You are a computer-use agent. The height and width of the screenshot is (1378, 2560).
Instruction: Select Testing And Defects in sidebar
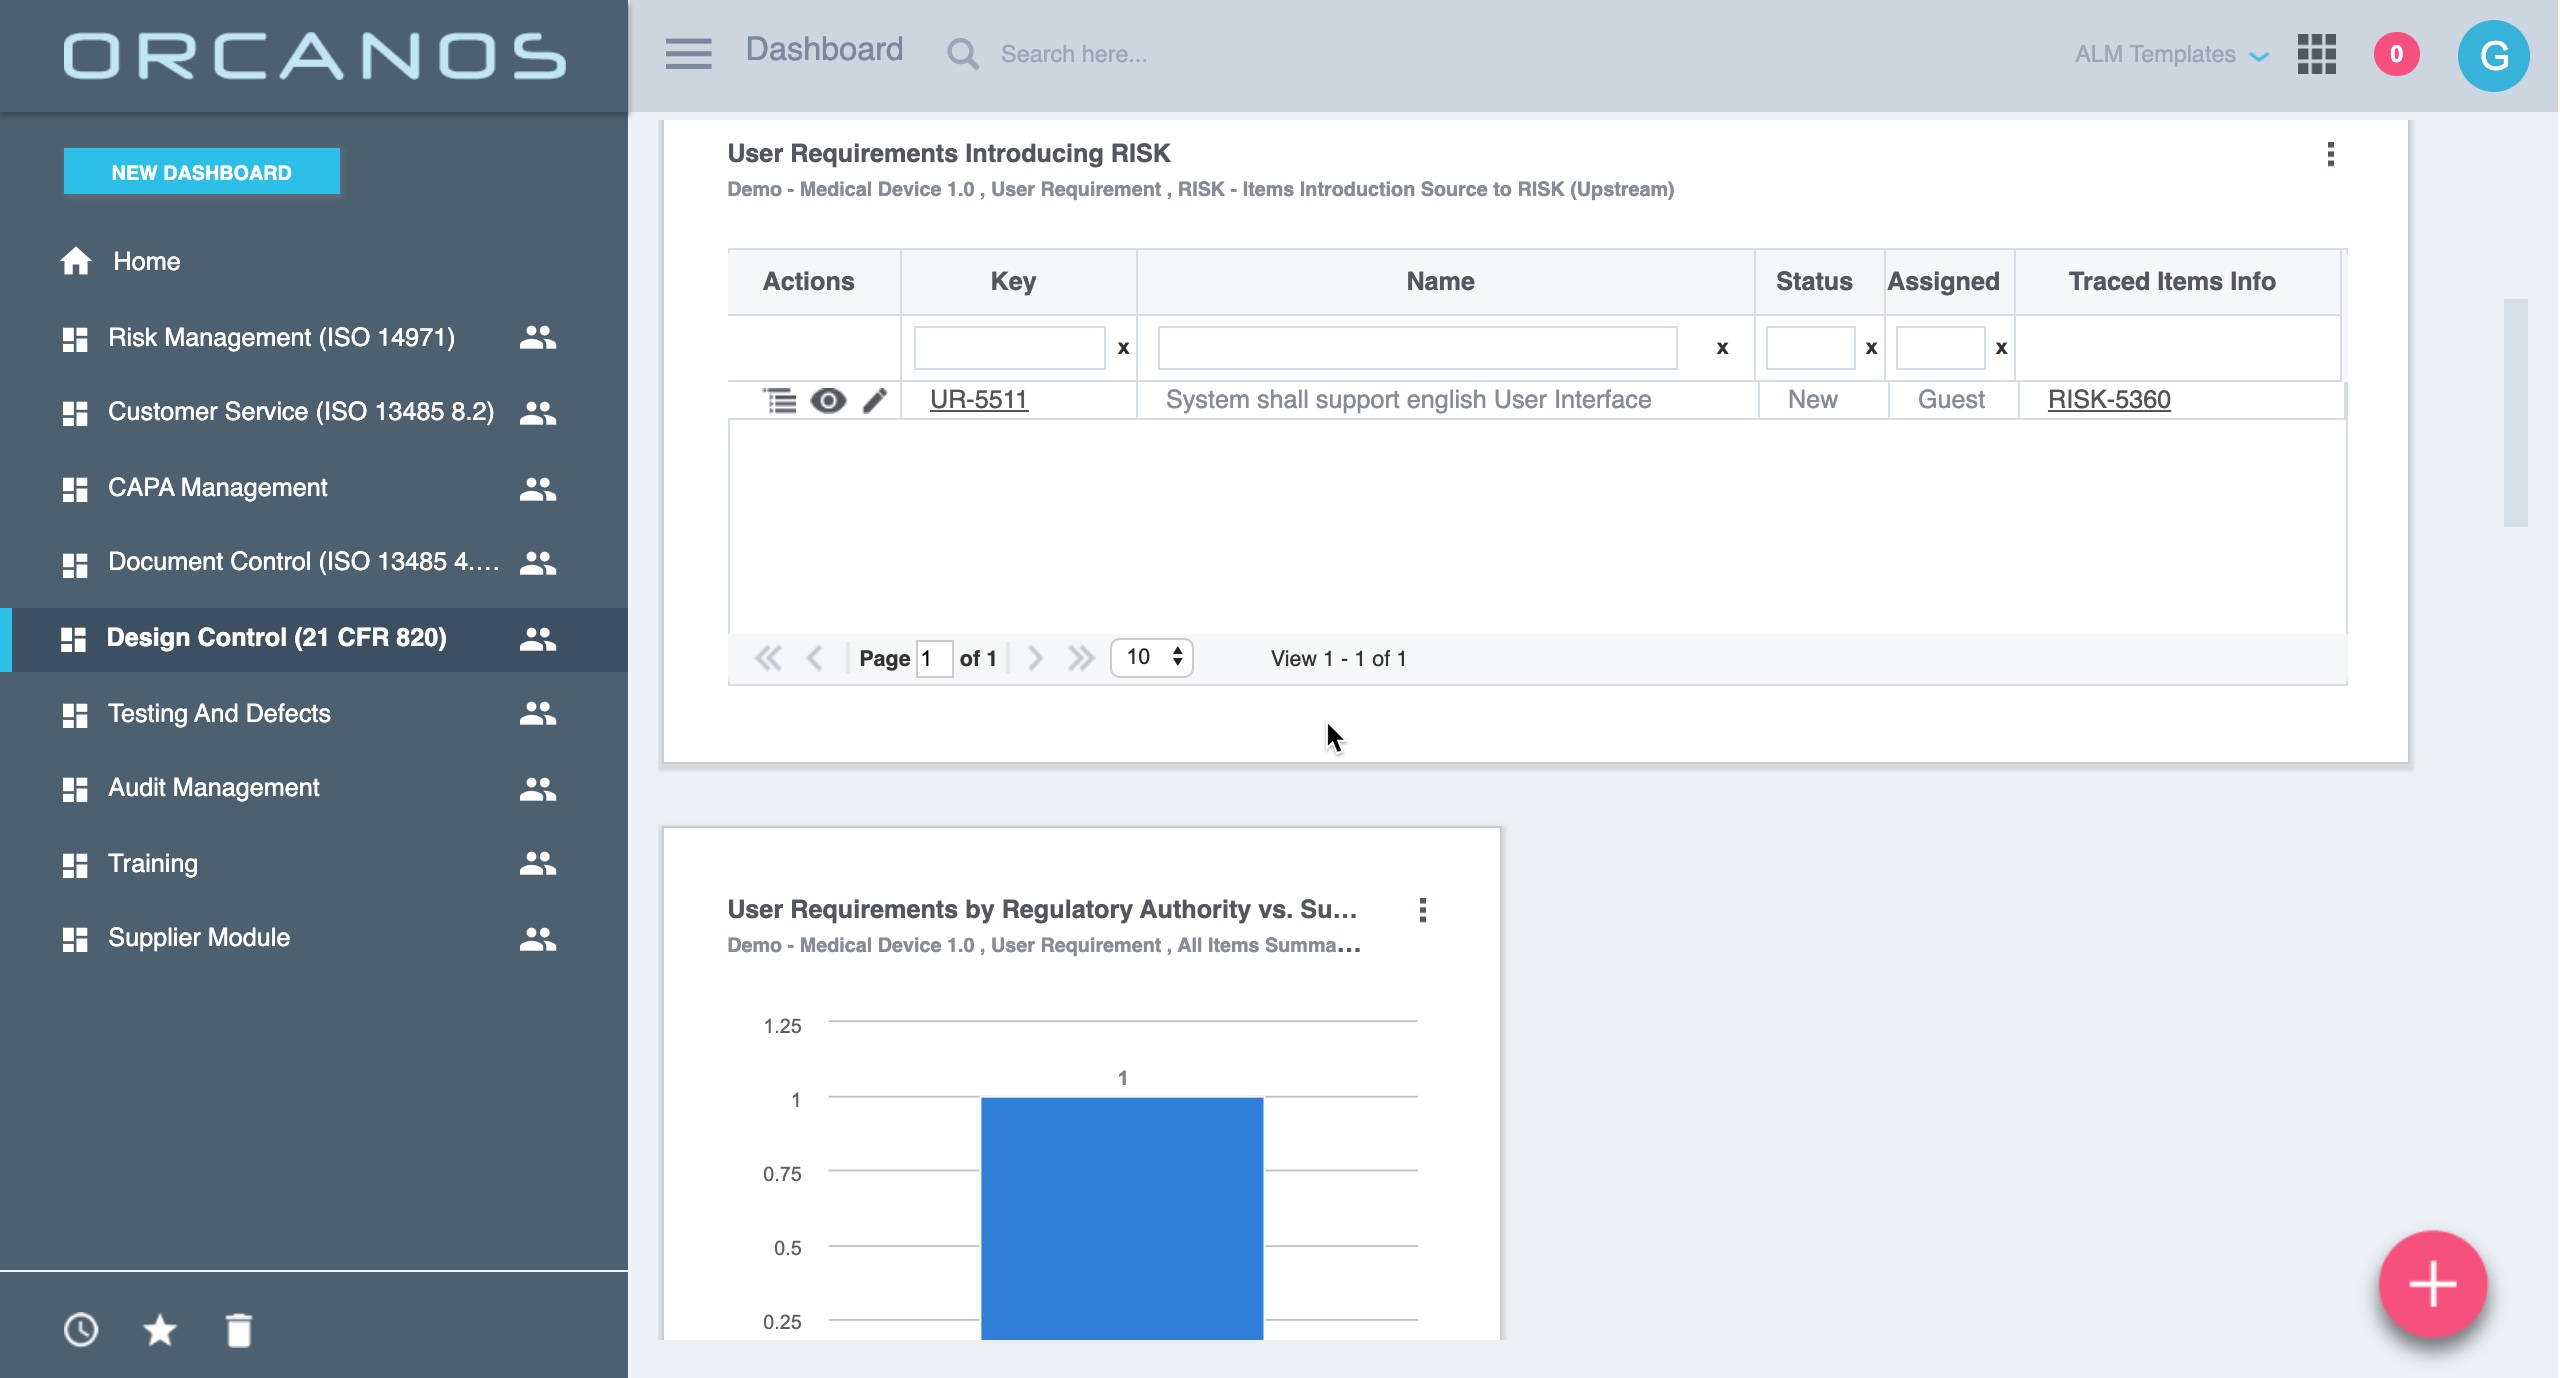click(219, 713)
